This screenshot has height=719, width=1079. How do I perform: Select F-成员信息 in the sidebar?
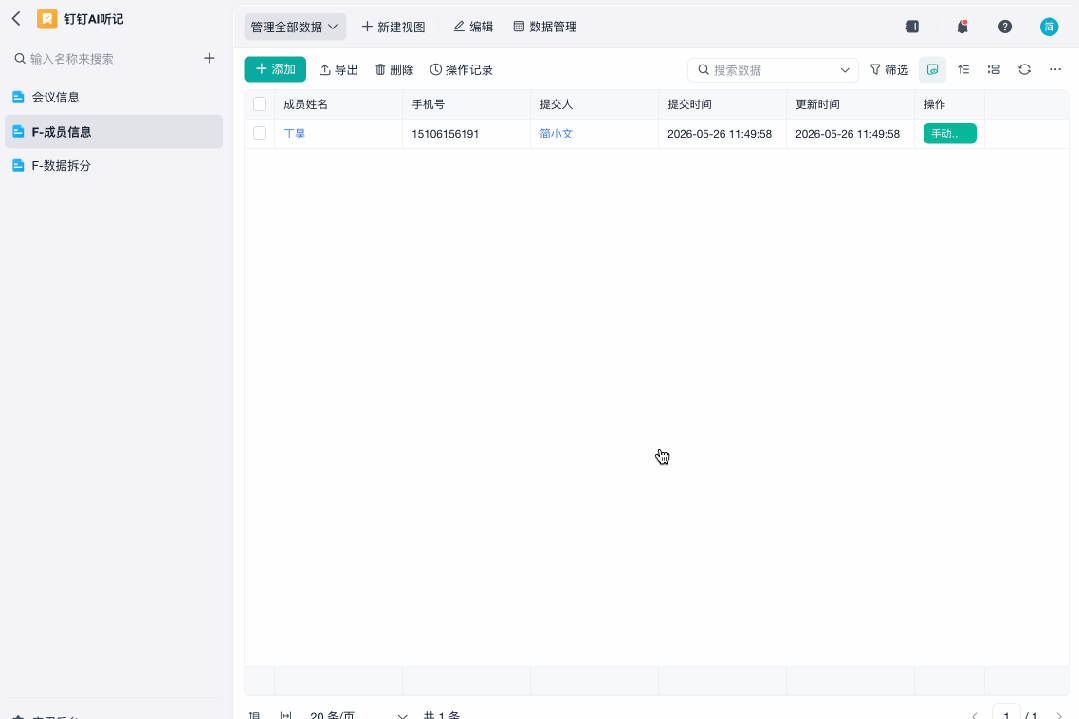click(114, 131)
